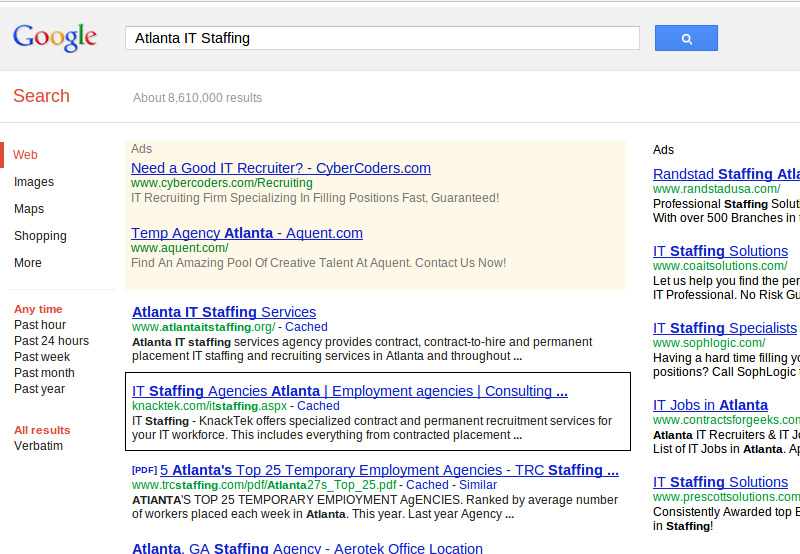This screenshot has width=800, height=554.
Task: Open the Randstad Staffing sidebar ad
Action: [x=726, y=174]
